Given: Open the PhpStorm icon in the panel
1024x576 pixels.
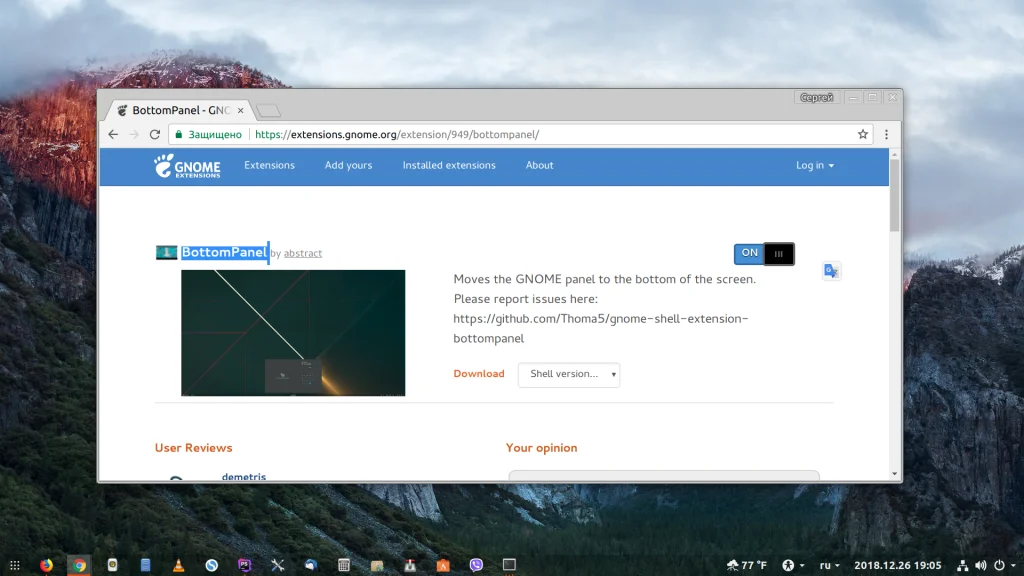Looking at the screenshot, I should point(244,565).
